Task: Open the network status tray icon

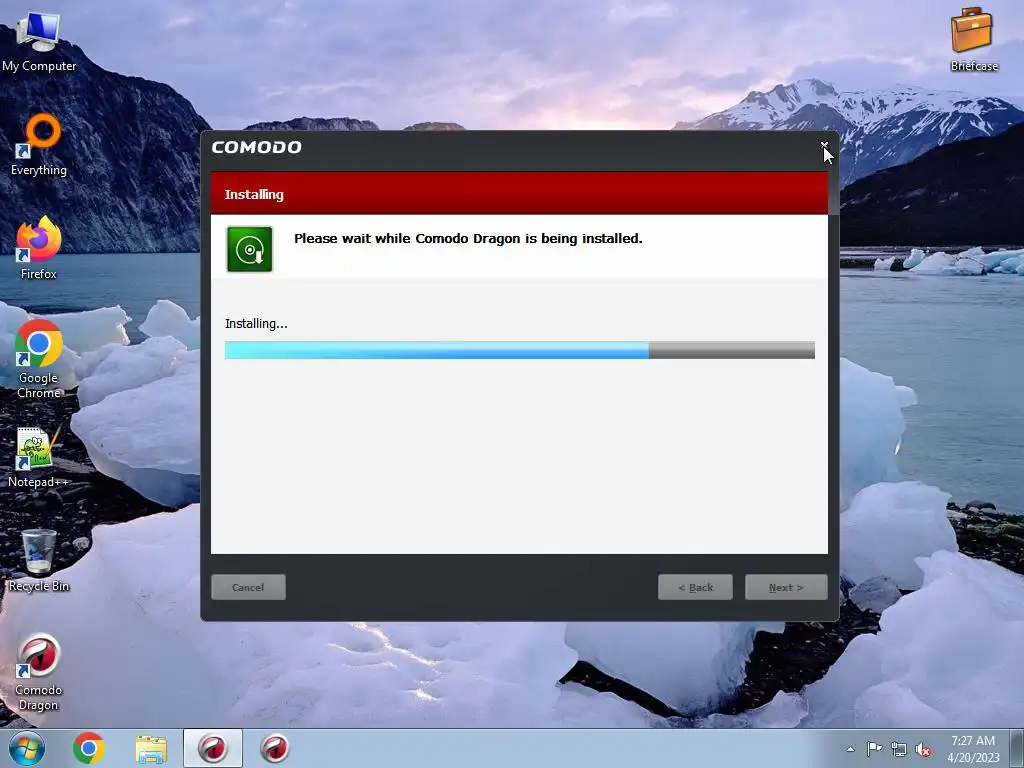Action: (x=899, y=749)
